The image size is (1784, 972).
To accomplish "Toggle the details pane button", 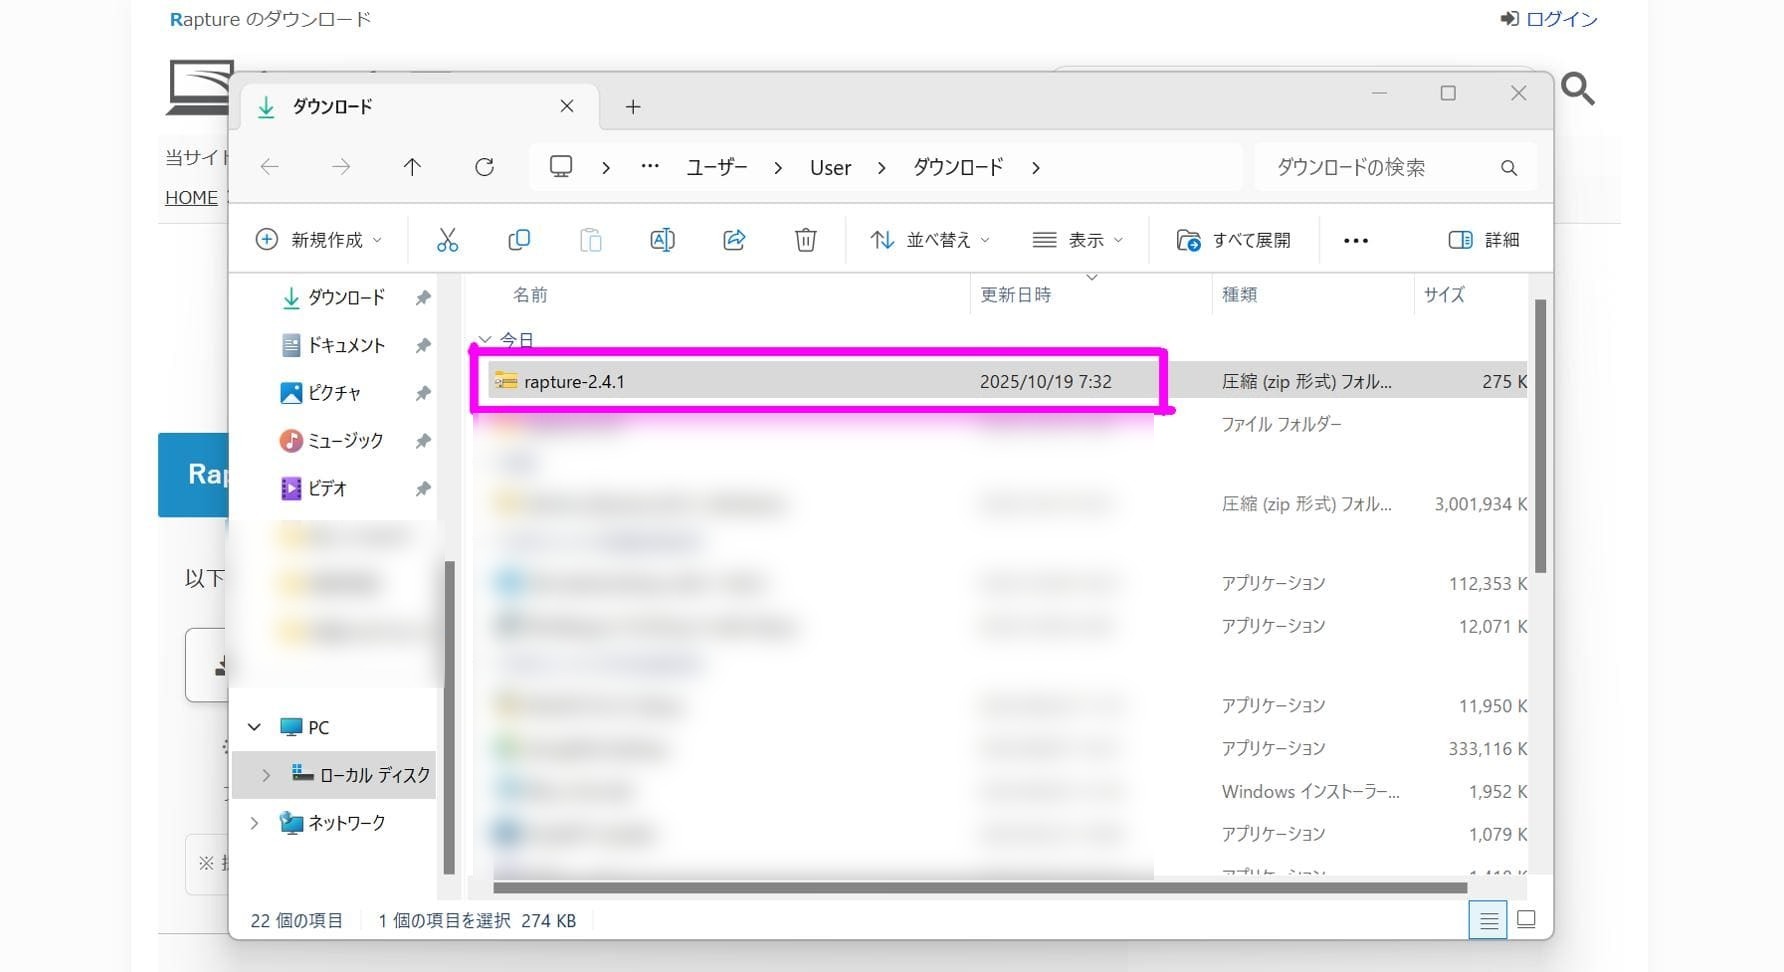I will pos(1484,240).
